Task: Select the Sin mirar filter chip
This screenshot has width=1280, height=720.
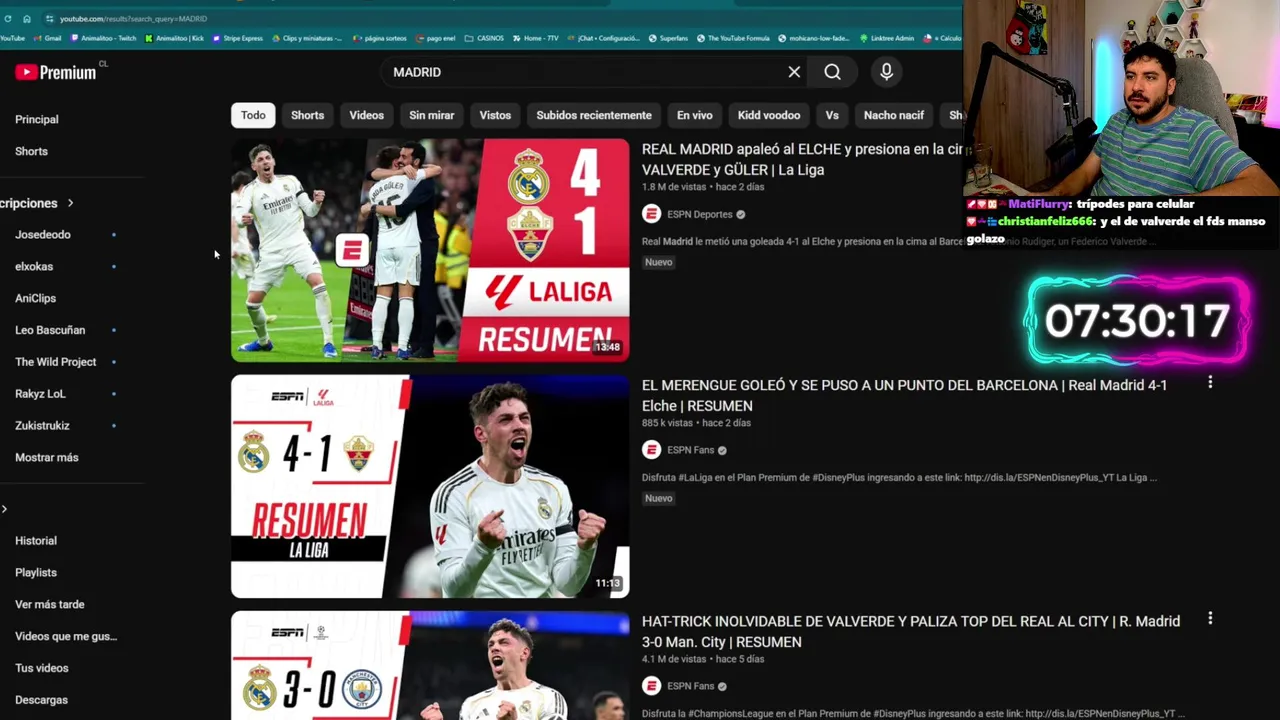Action: (431, 115)
